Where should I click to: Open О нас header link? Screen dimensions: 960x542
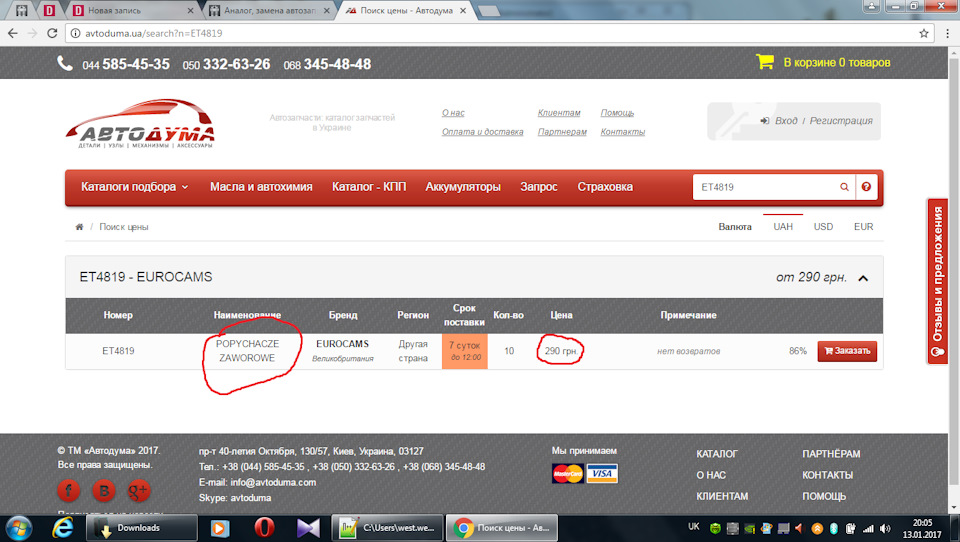453,113
